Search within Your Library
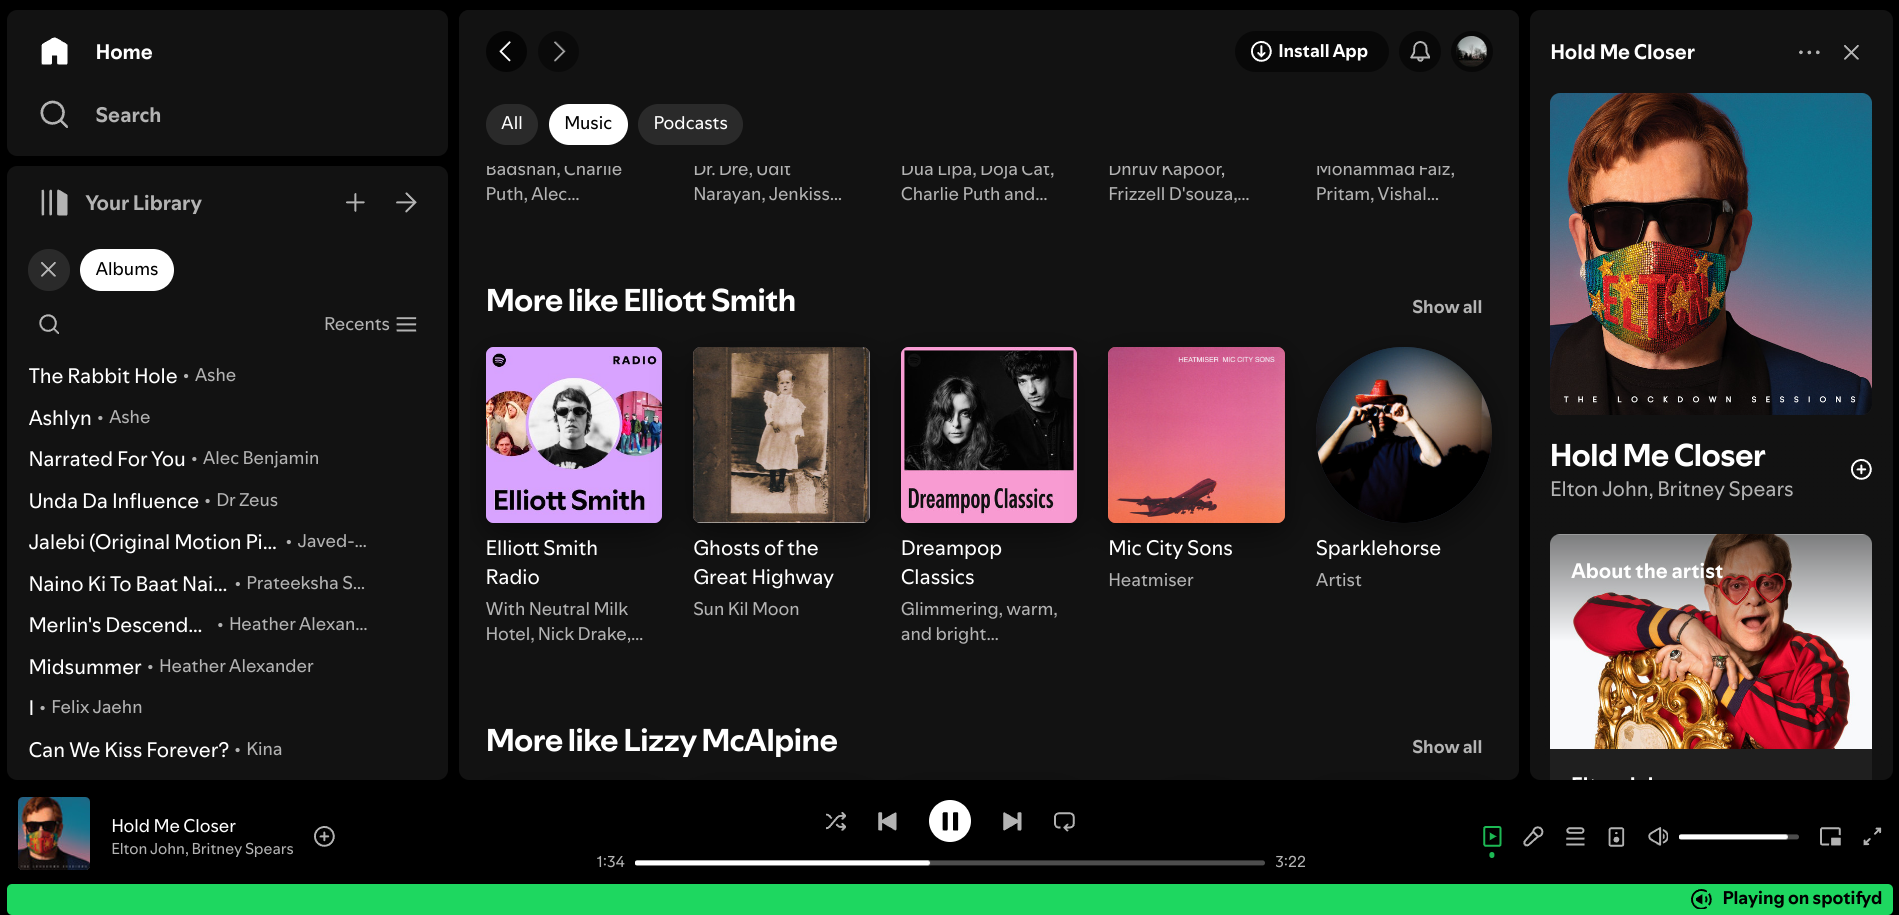 click(49, 324)
